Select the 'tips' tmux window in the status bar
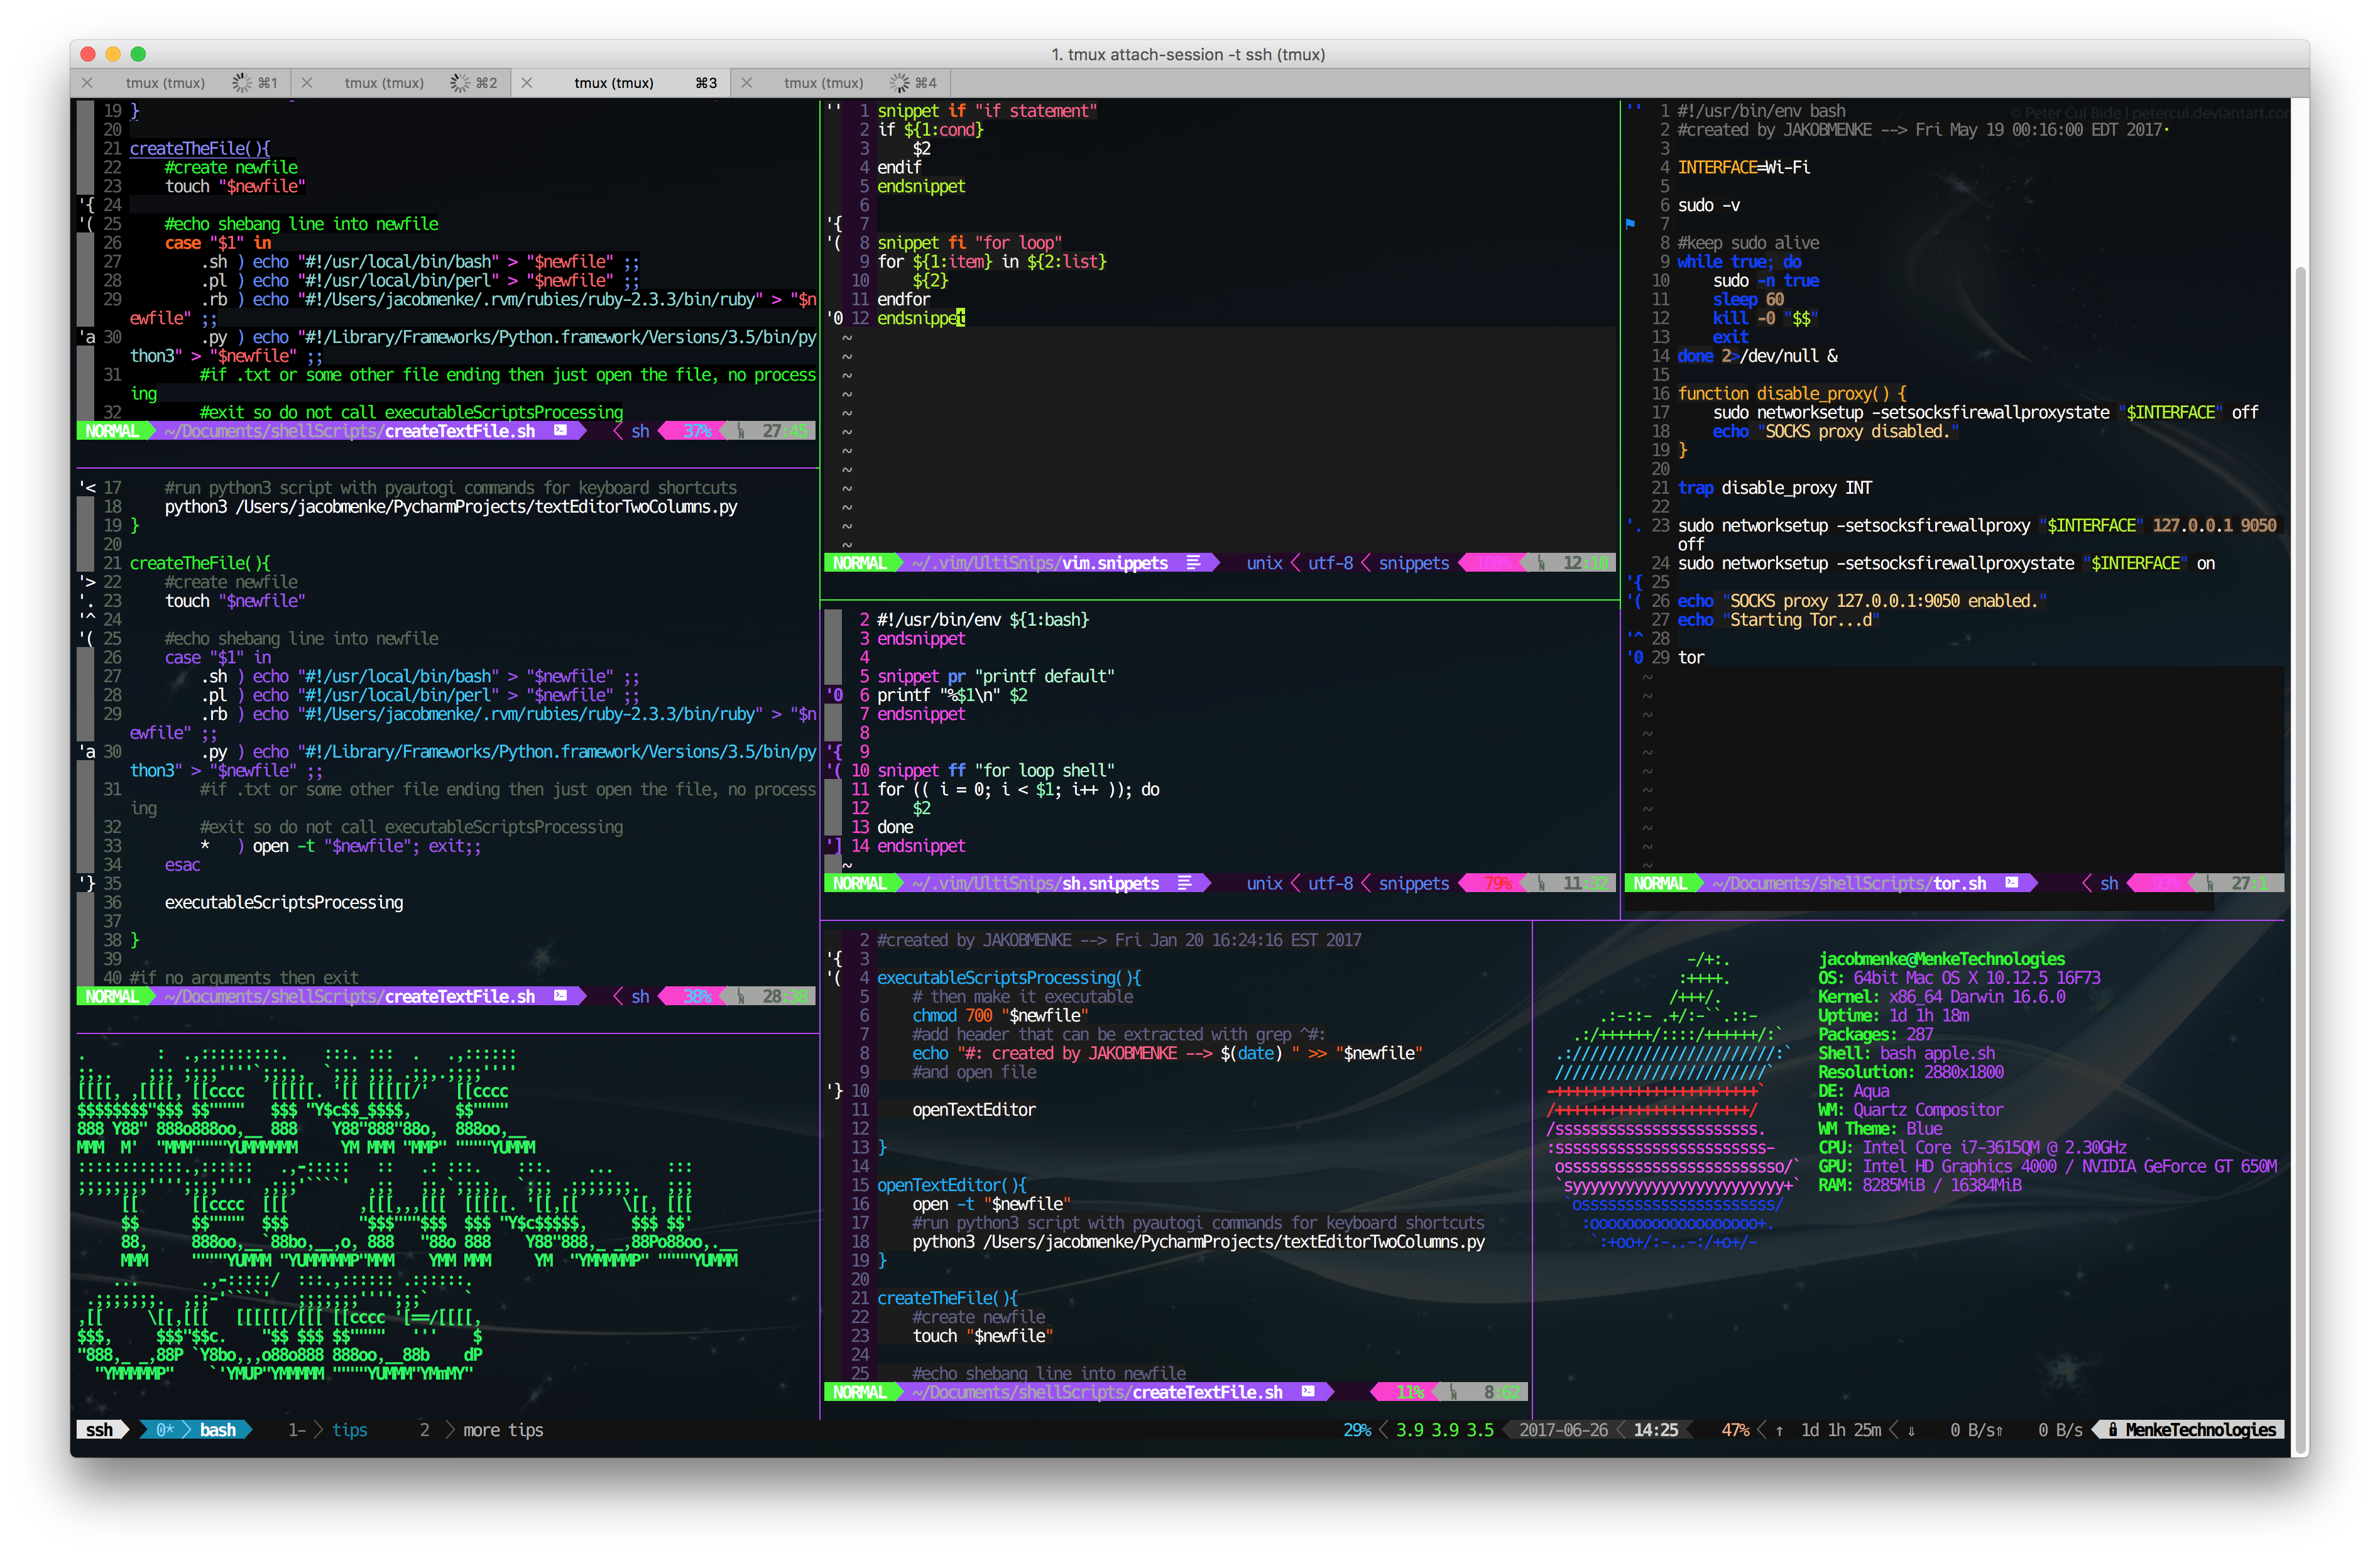This screenshot has height=1558, width=2380. [349, 1430]
